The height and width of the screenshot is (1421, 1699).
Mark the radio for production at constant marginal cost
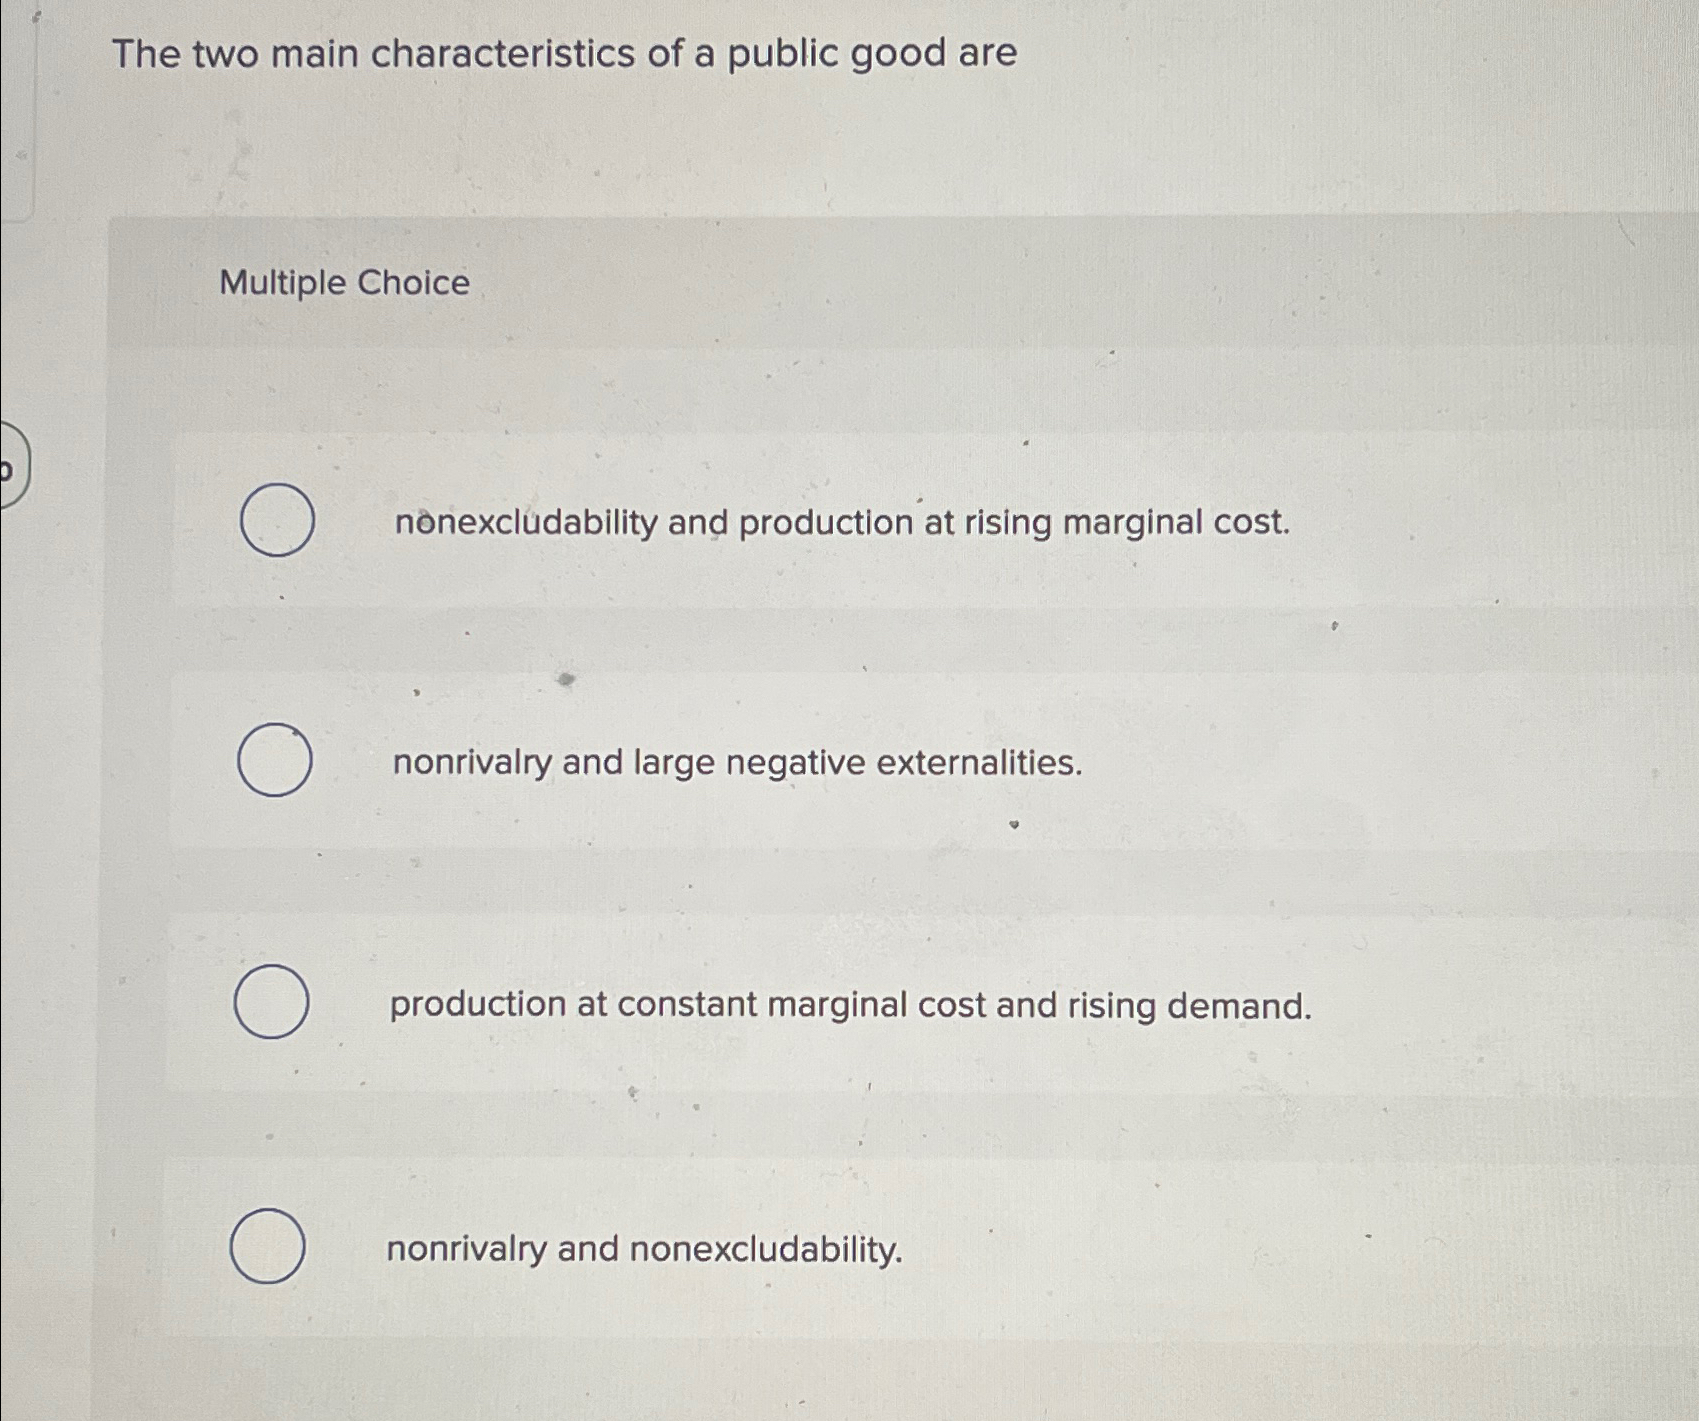tap(271, 1002)
